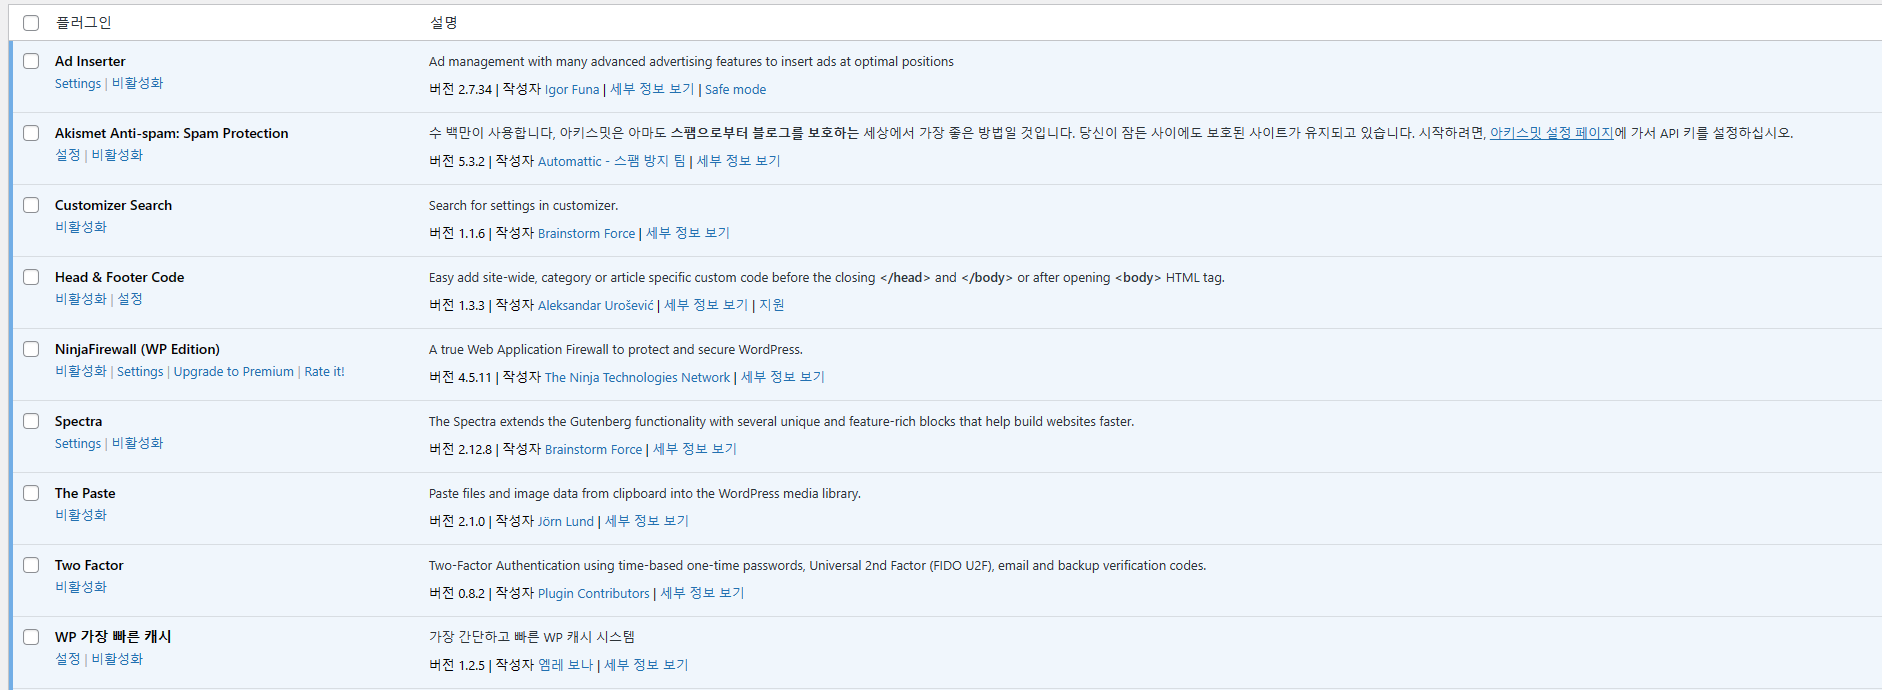1882x690 pixels.
Task: View The Paste 세부 정보 보기 details
Action: point(647,522)
